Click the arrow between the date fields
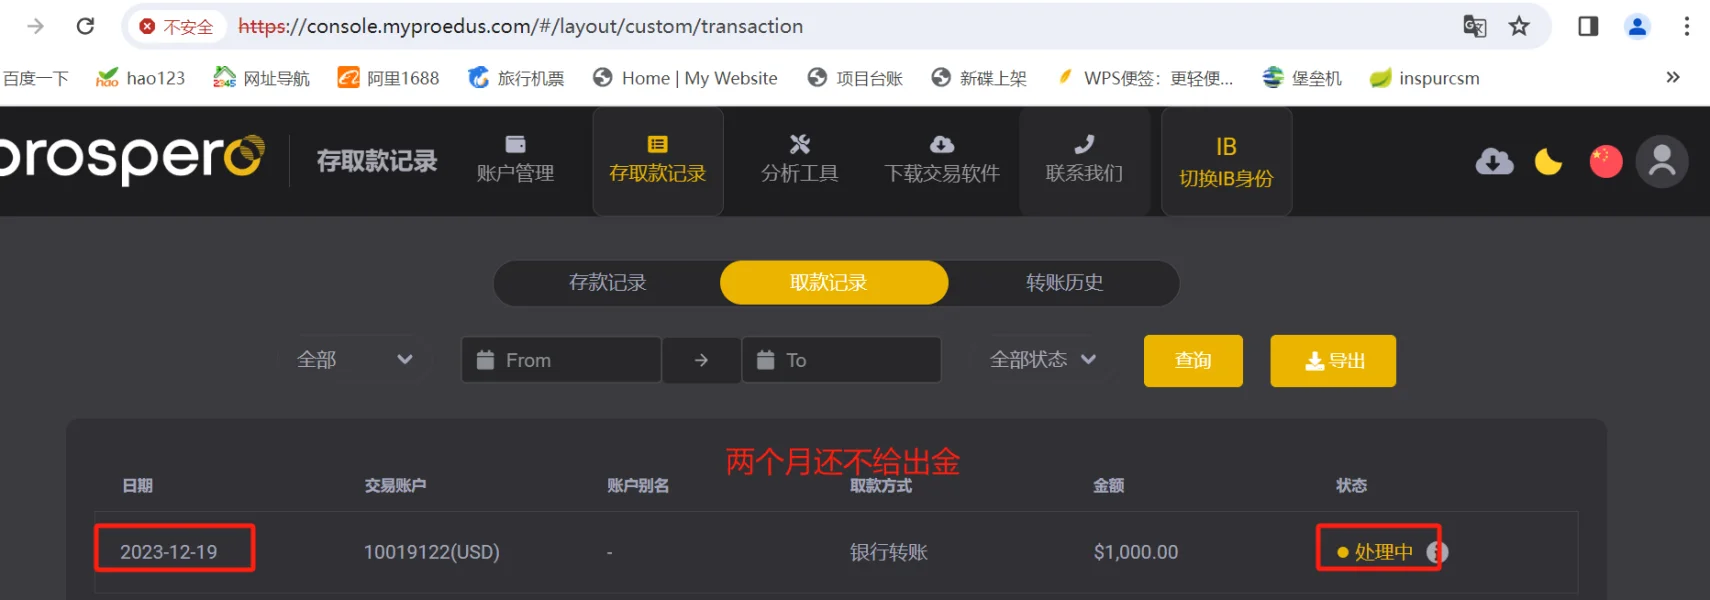 (x=701, y=360)
